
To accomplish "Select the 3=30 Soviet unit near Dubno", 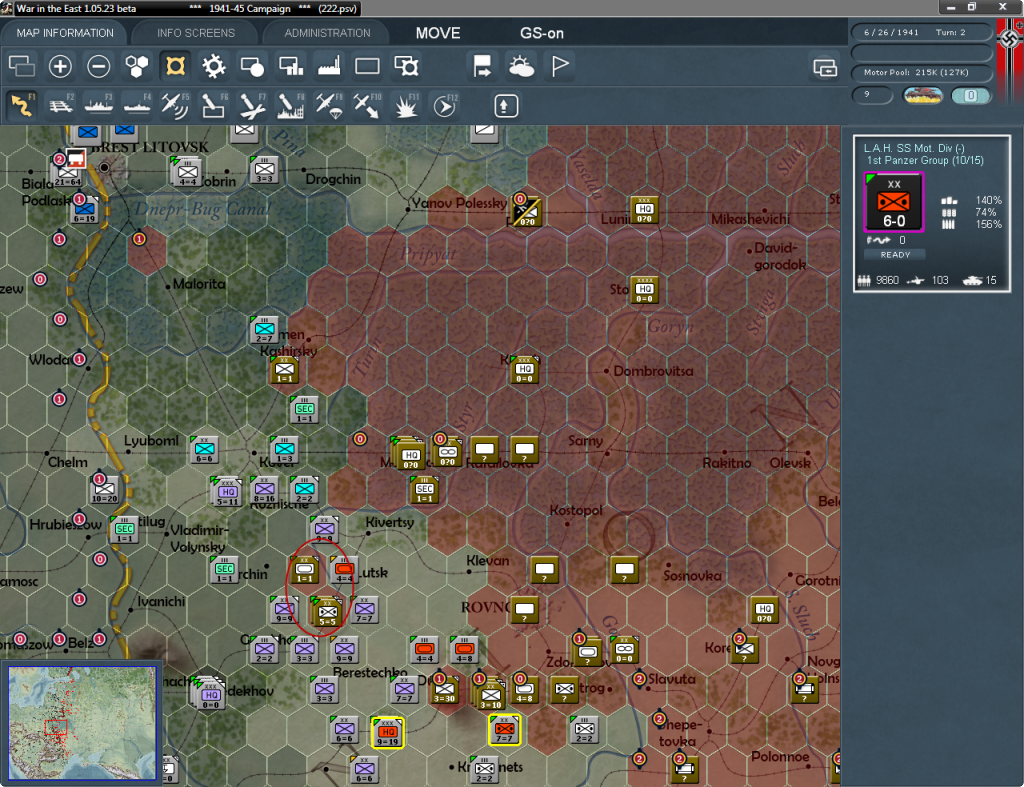I will [x=444, y=690].
